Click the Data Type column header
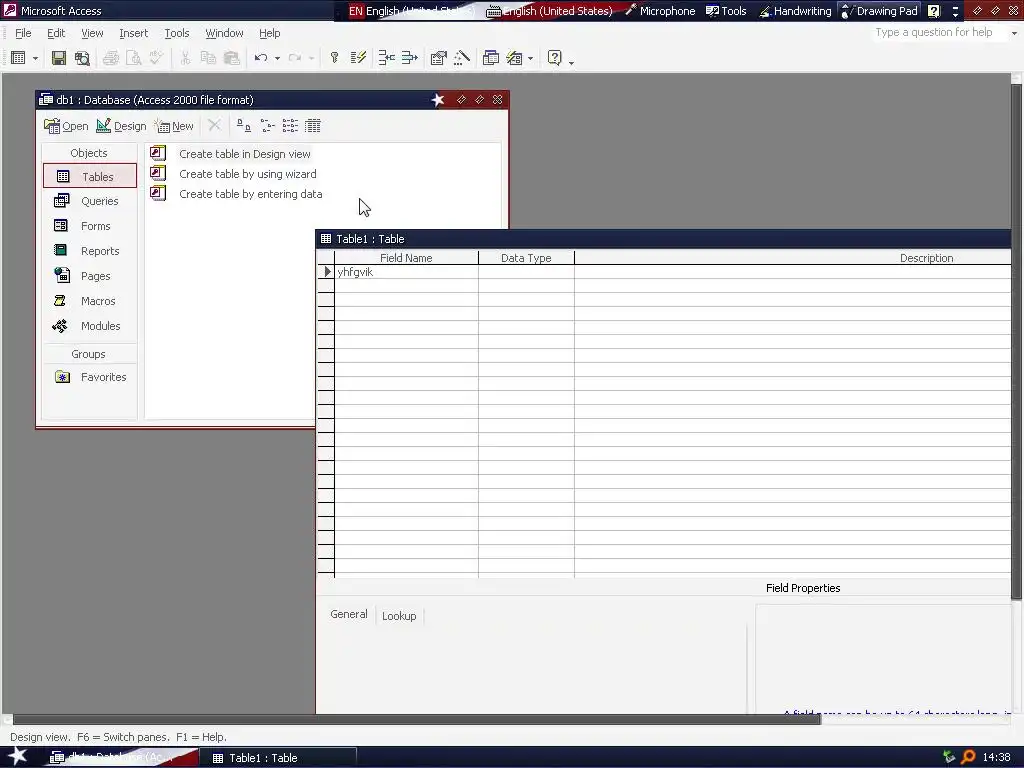The image size is (1024, 768). [526, 258]
